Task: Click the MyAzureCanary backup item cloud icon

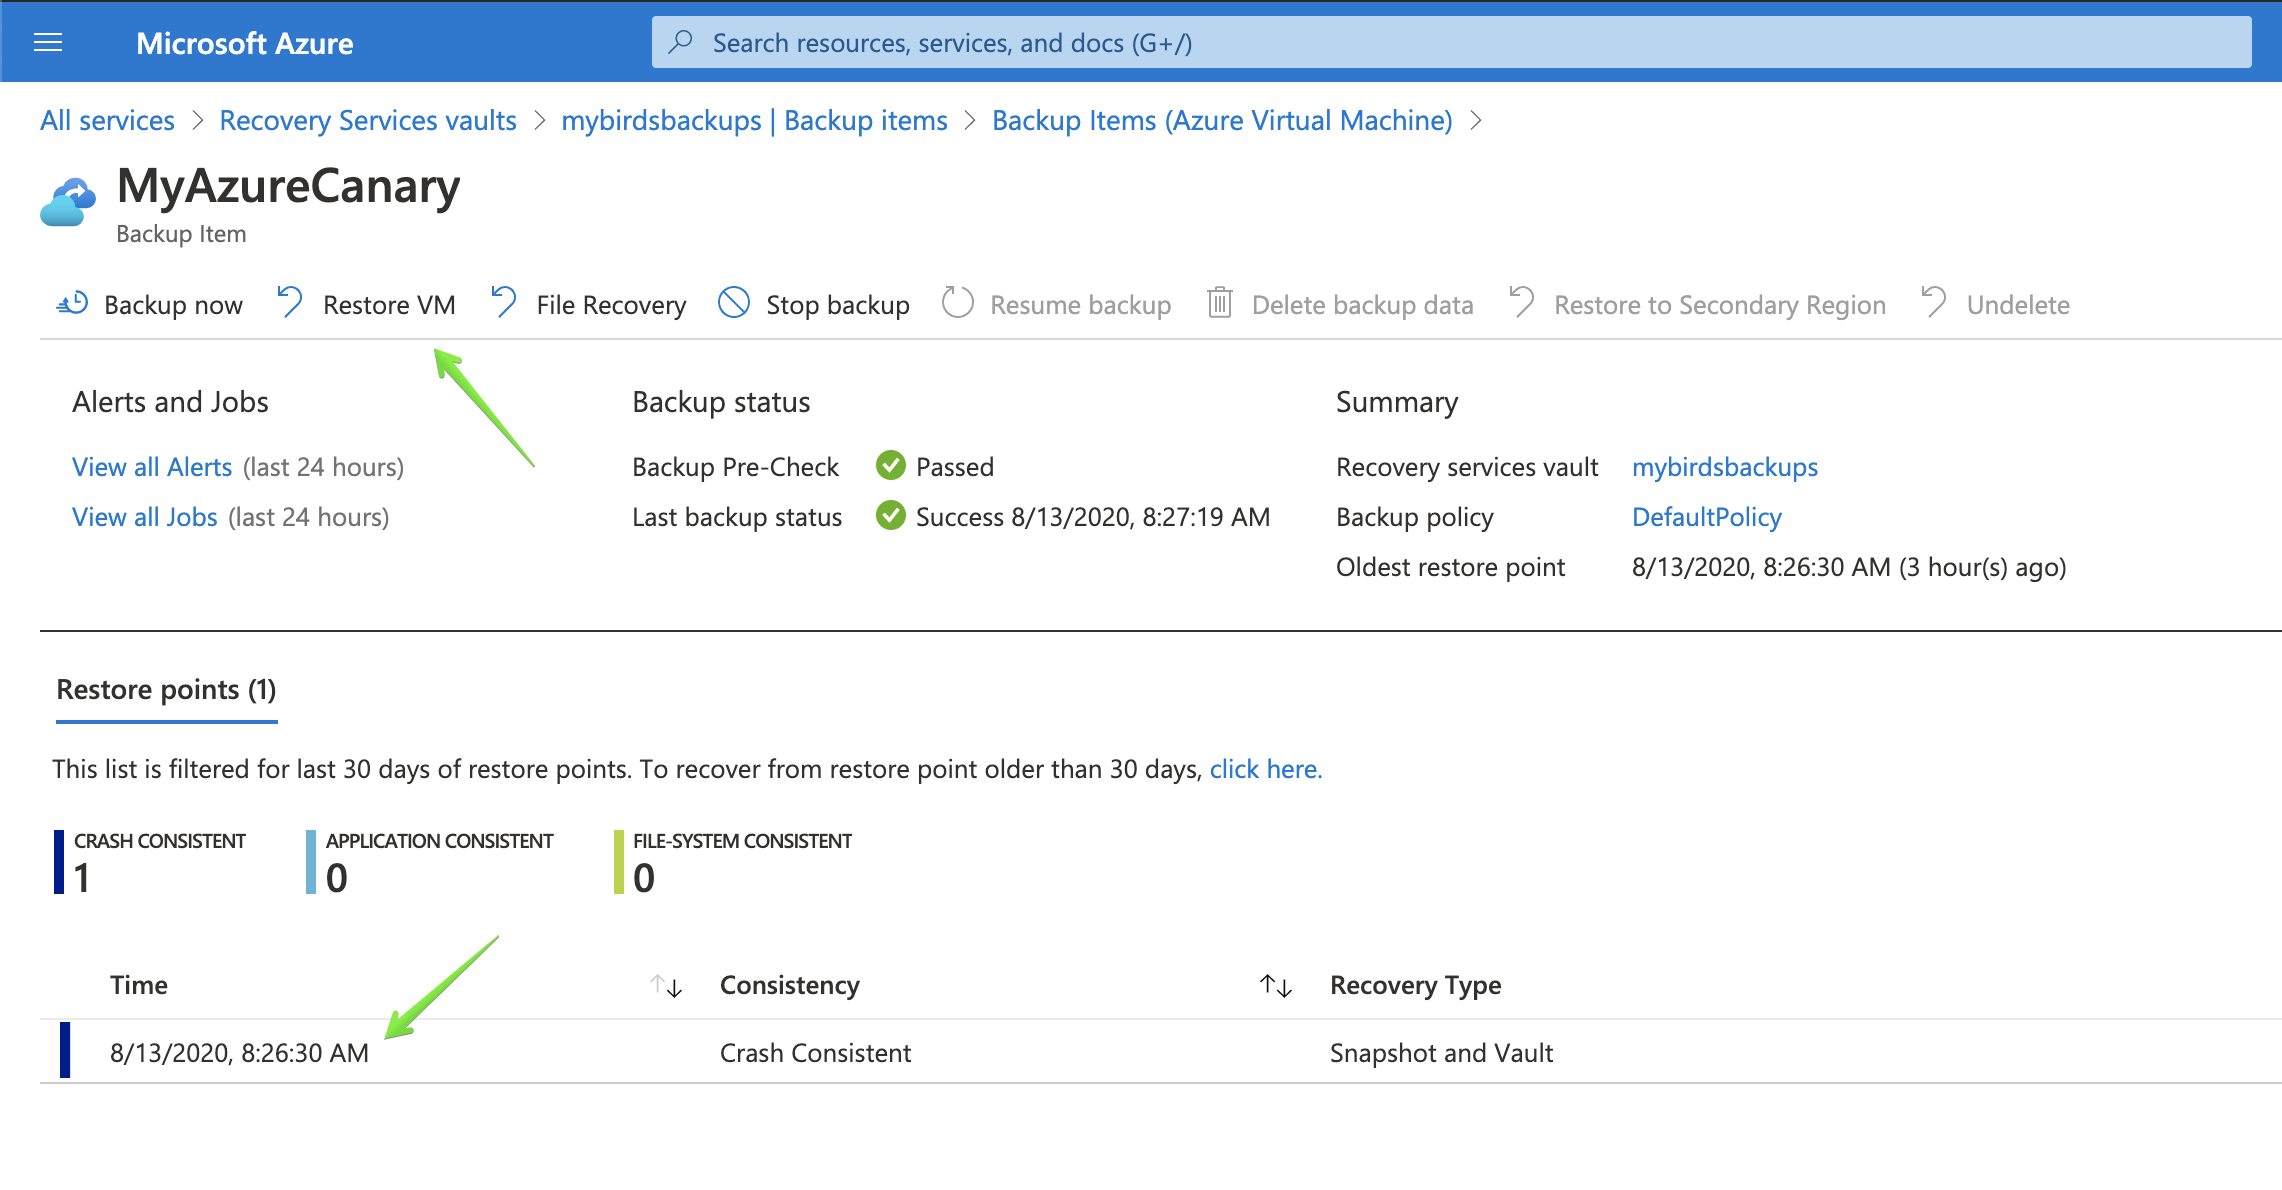Action: [x=68, y=202]
